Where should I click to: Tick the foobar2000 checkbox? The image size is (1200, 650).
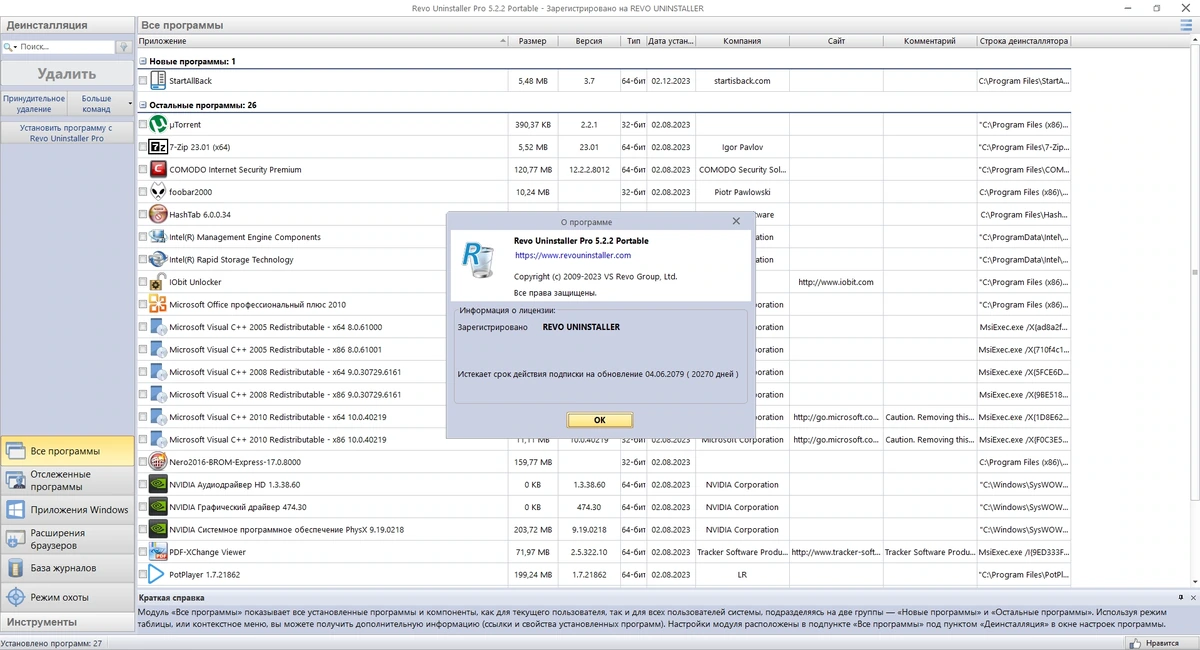click(x=143, y=193)
